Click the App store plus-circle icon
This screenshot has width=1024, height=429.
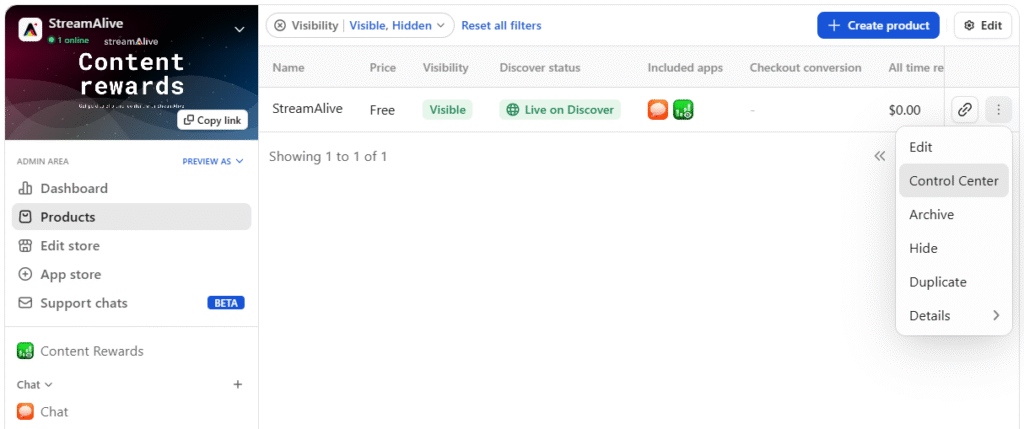25,274
